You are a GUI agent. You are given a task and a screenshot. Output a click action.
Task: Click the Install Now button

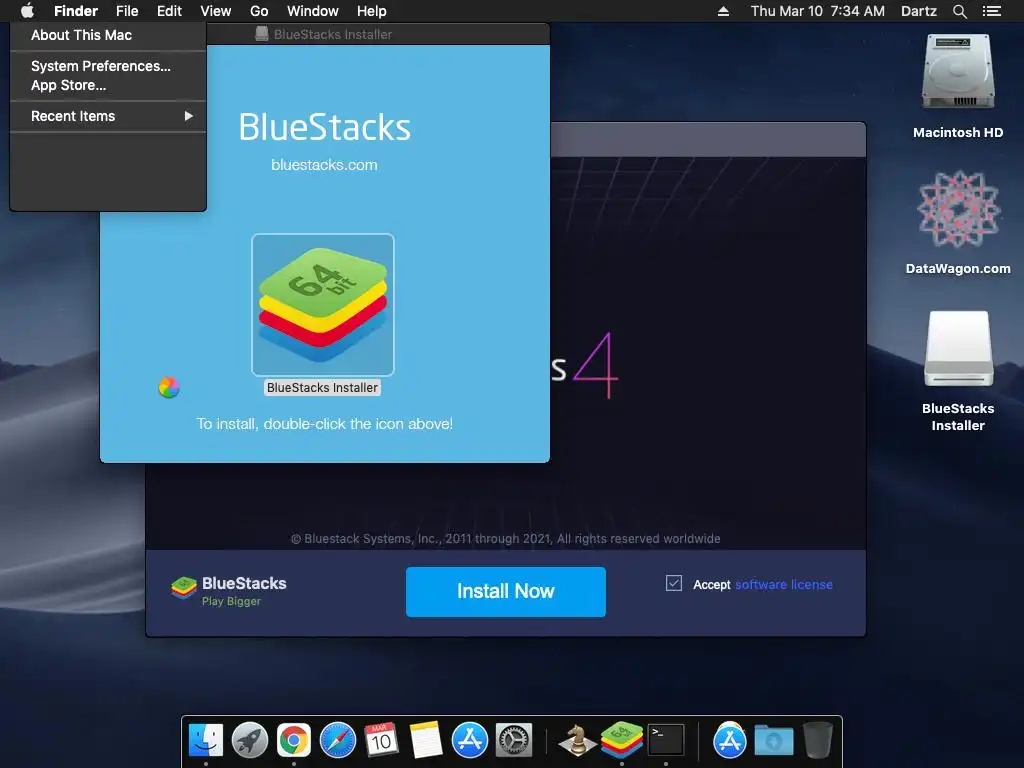pos(505,592)
